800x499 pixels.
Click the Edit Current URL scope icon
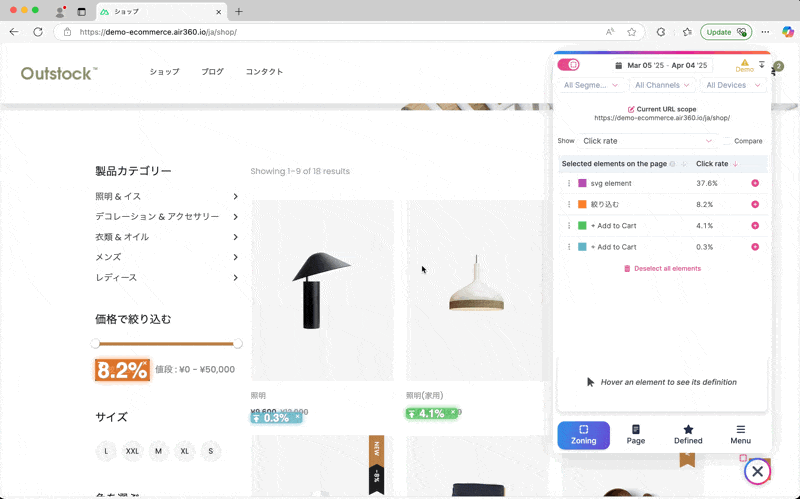[x=630, y=109]
